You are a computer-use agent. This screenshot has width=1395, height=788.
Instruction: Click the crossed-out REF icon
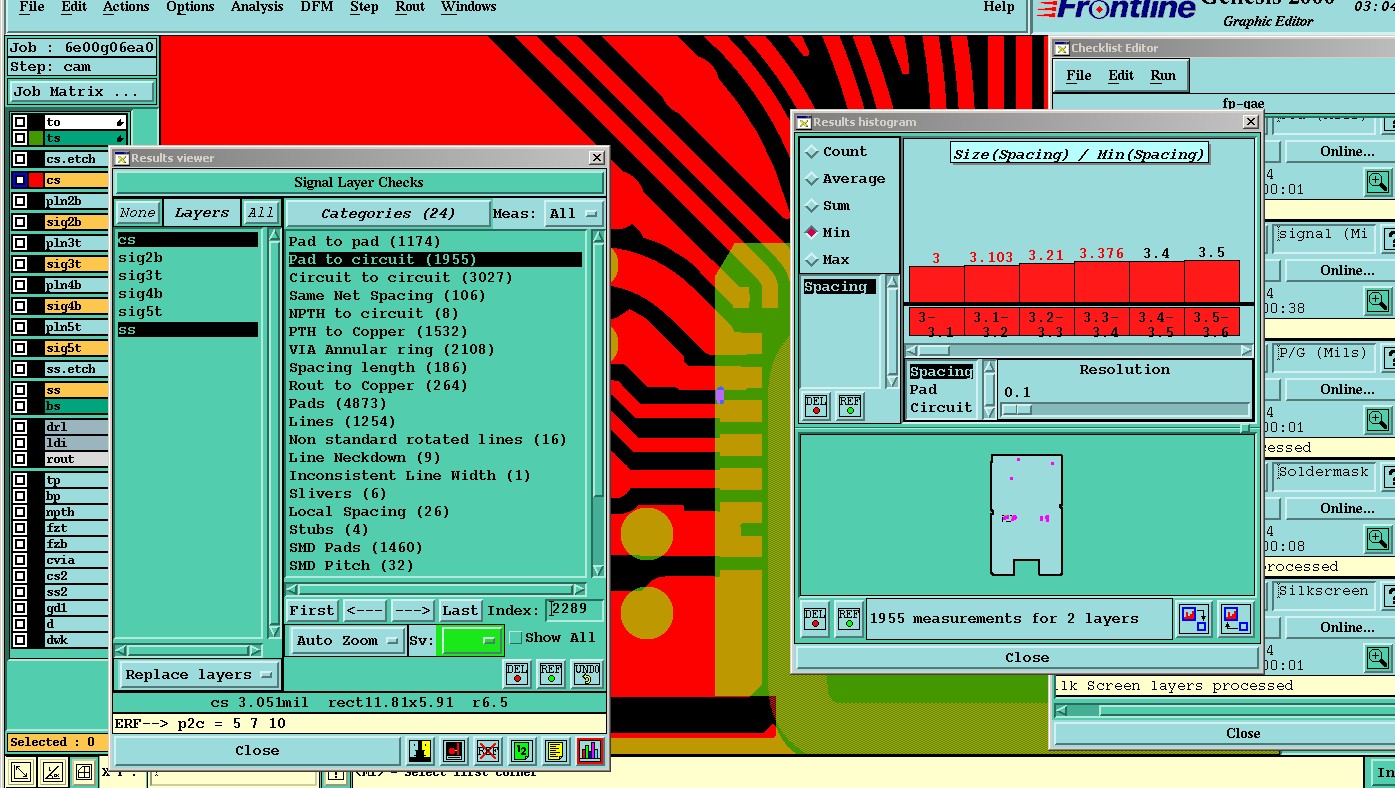[487, 751]
